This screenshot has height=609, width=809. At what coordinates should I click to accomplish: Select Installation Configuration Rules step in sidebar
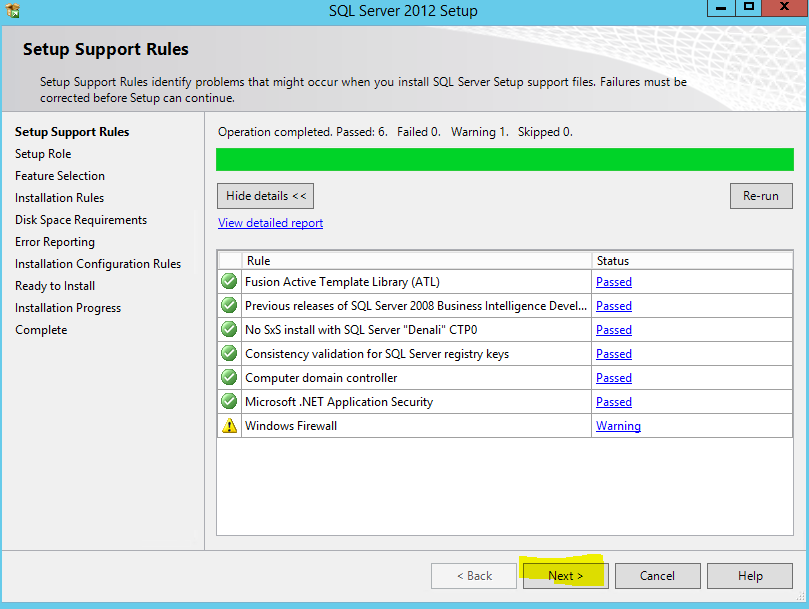(98, 264)
